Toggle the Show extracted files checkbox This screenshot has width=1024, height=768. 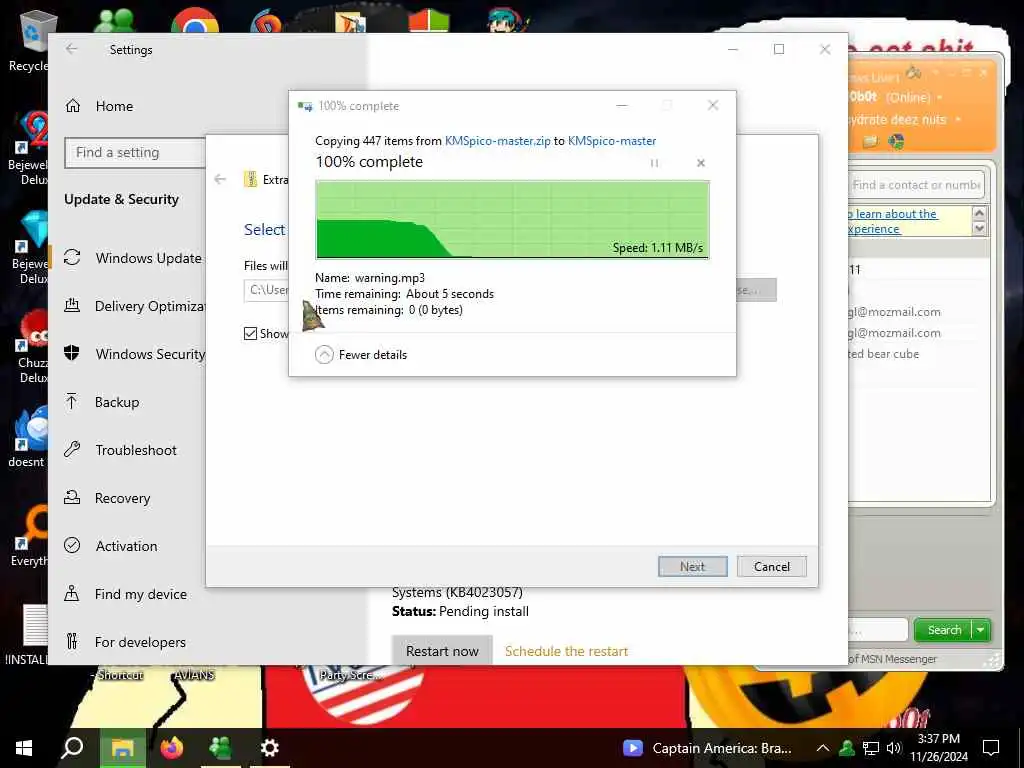pos(250,334)
